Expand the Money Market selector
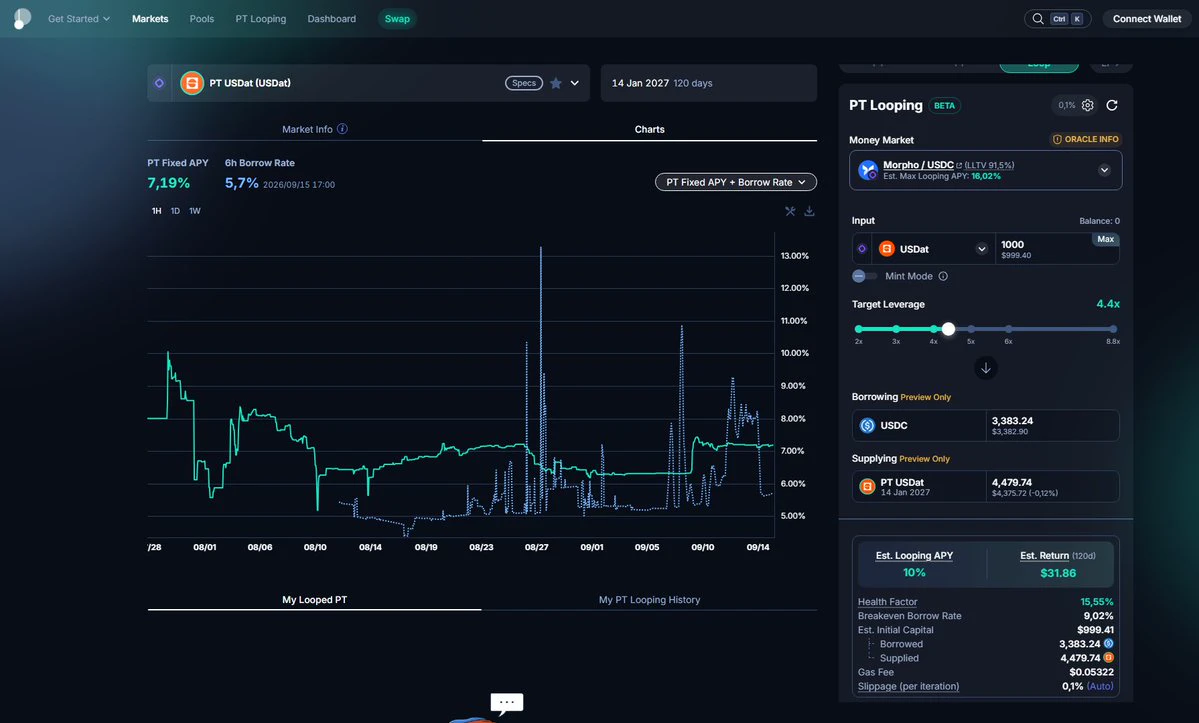 coord(1104,170)
